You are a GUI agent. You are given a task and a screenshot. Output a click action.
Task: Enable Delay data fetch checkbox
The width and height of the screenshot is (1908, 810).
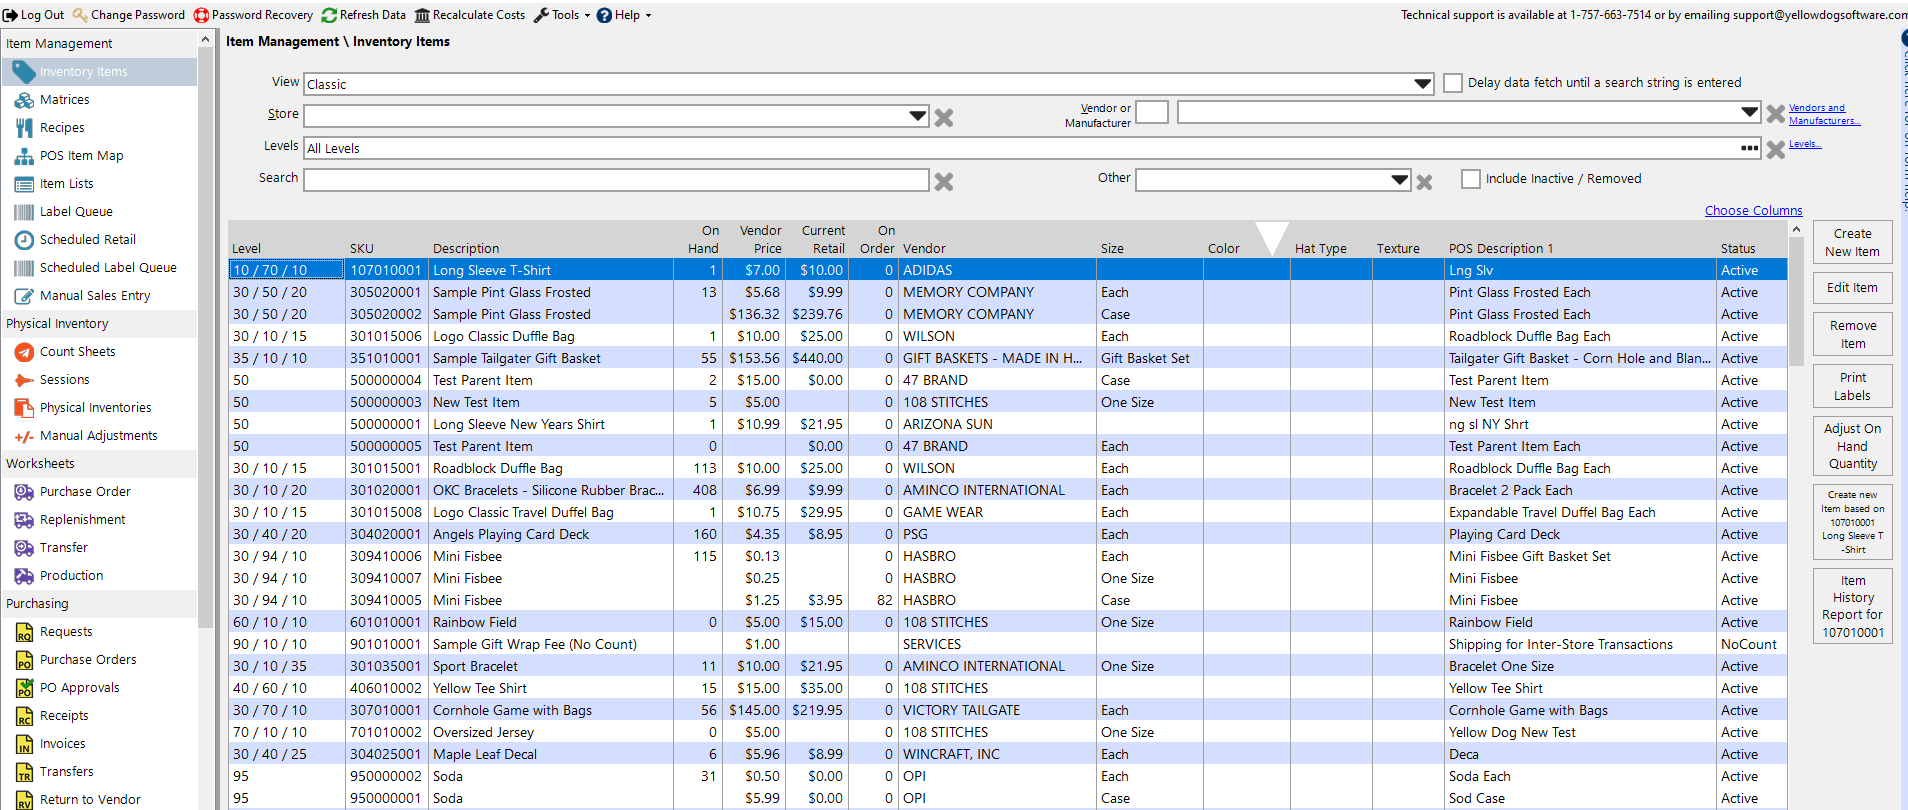coord(1453,83)
